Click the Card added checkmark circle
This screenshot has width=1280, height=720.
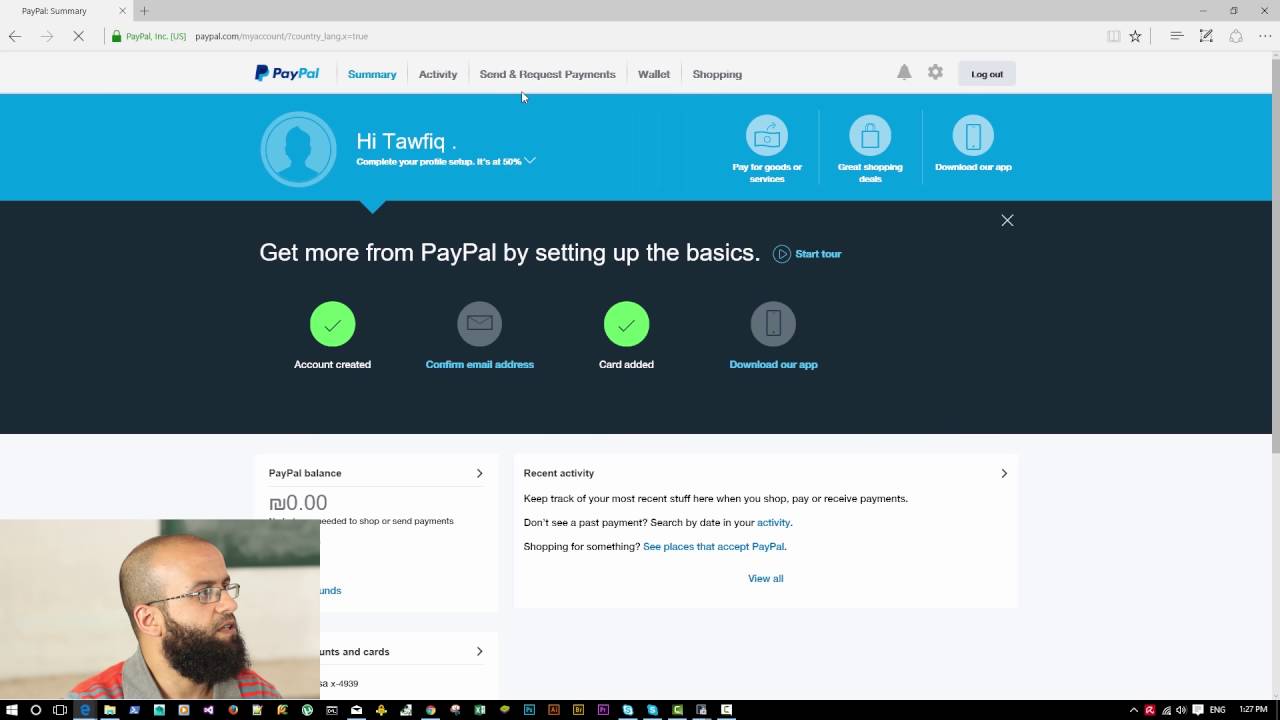click(626, 324)
